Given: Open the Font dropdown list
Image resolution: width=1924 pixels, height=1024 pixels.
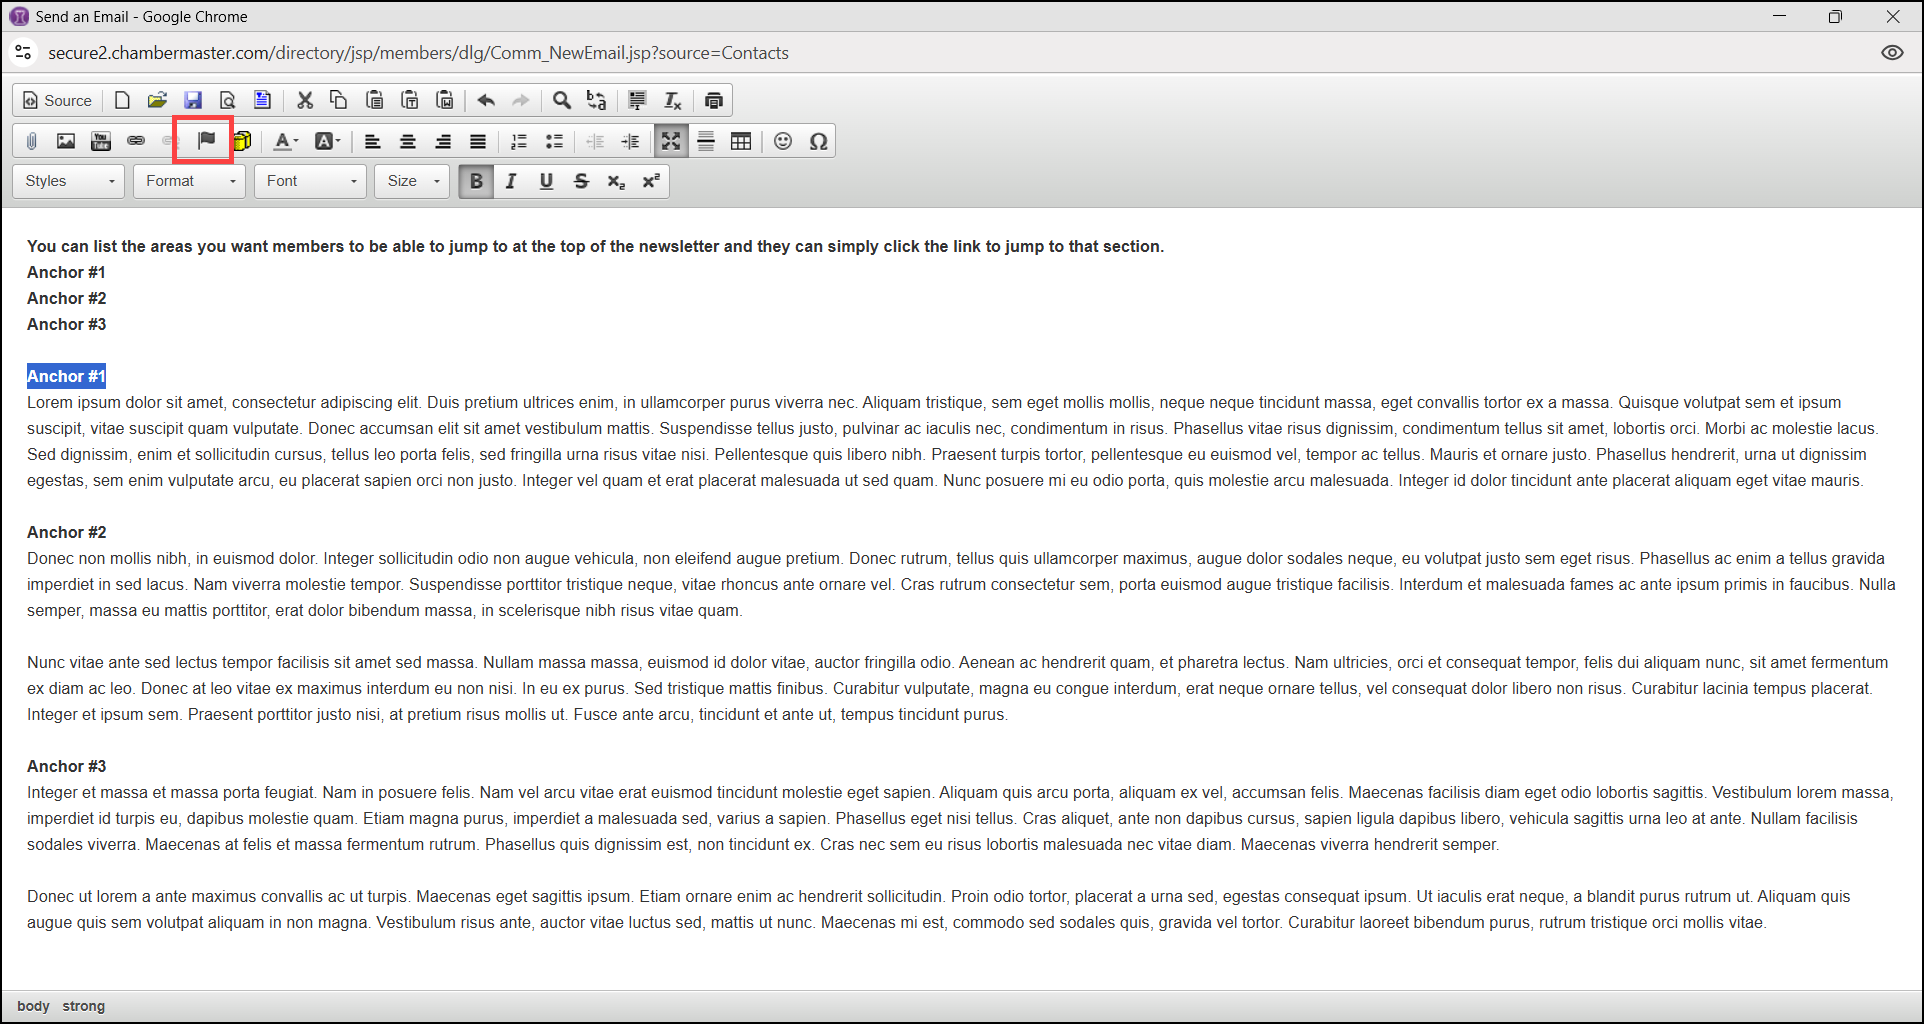Looking at the screenshot, I should pyautogui.click(x=310, y=181).
